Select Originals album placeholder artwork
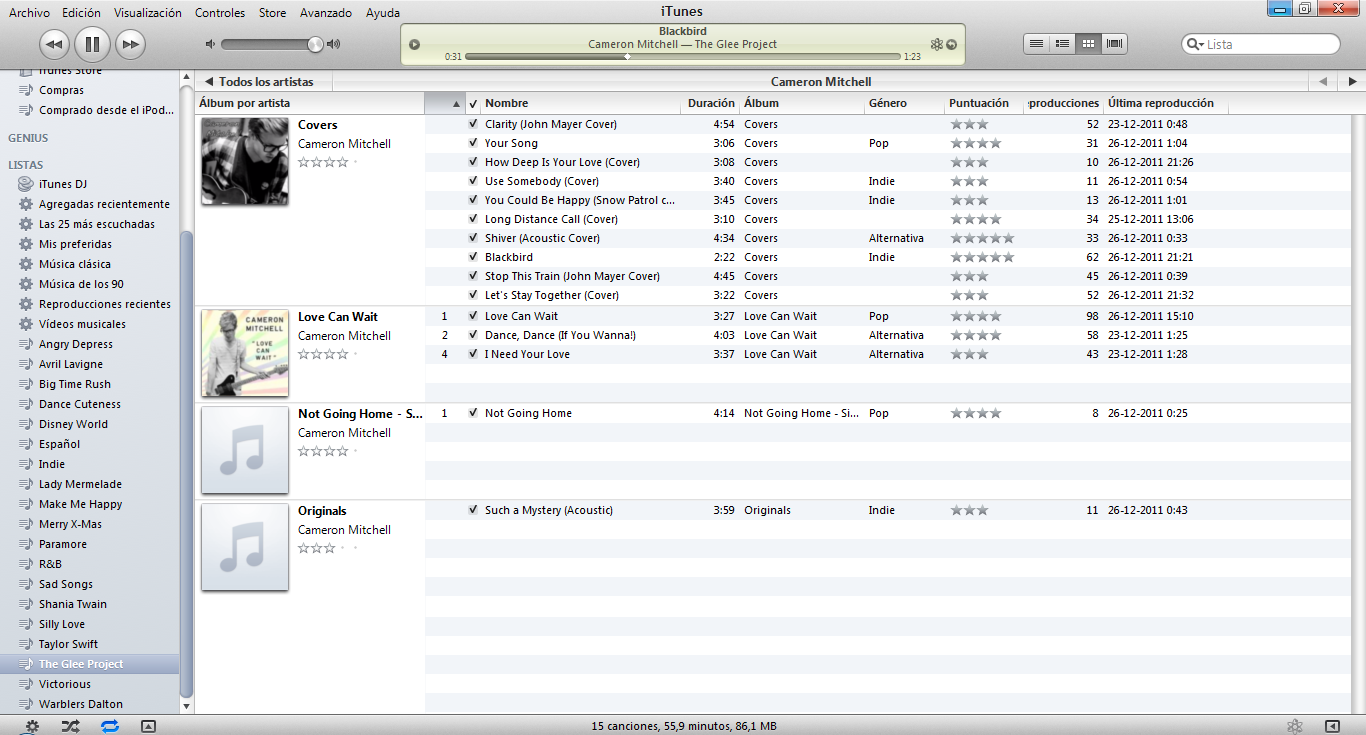The image size is (1366, 735). tap(245, 547)
